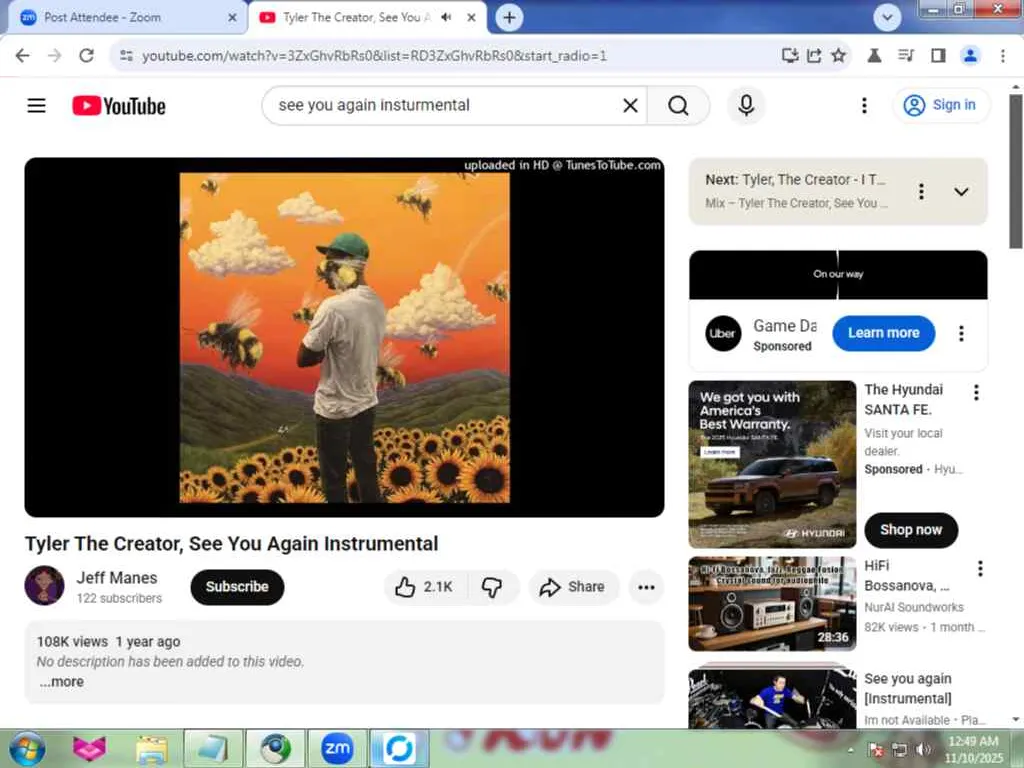Click the video title Tyler The Creator
Screen dimensions: 1024x768
[231, 543]
